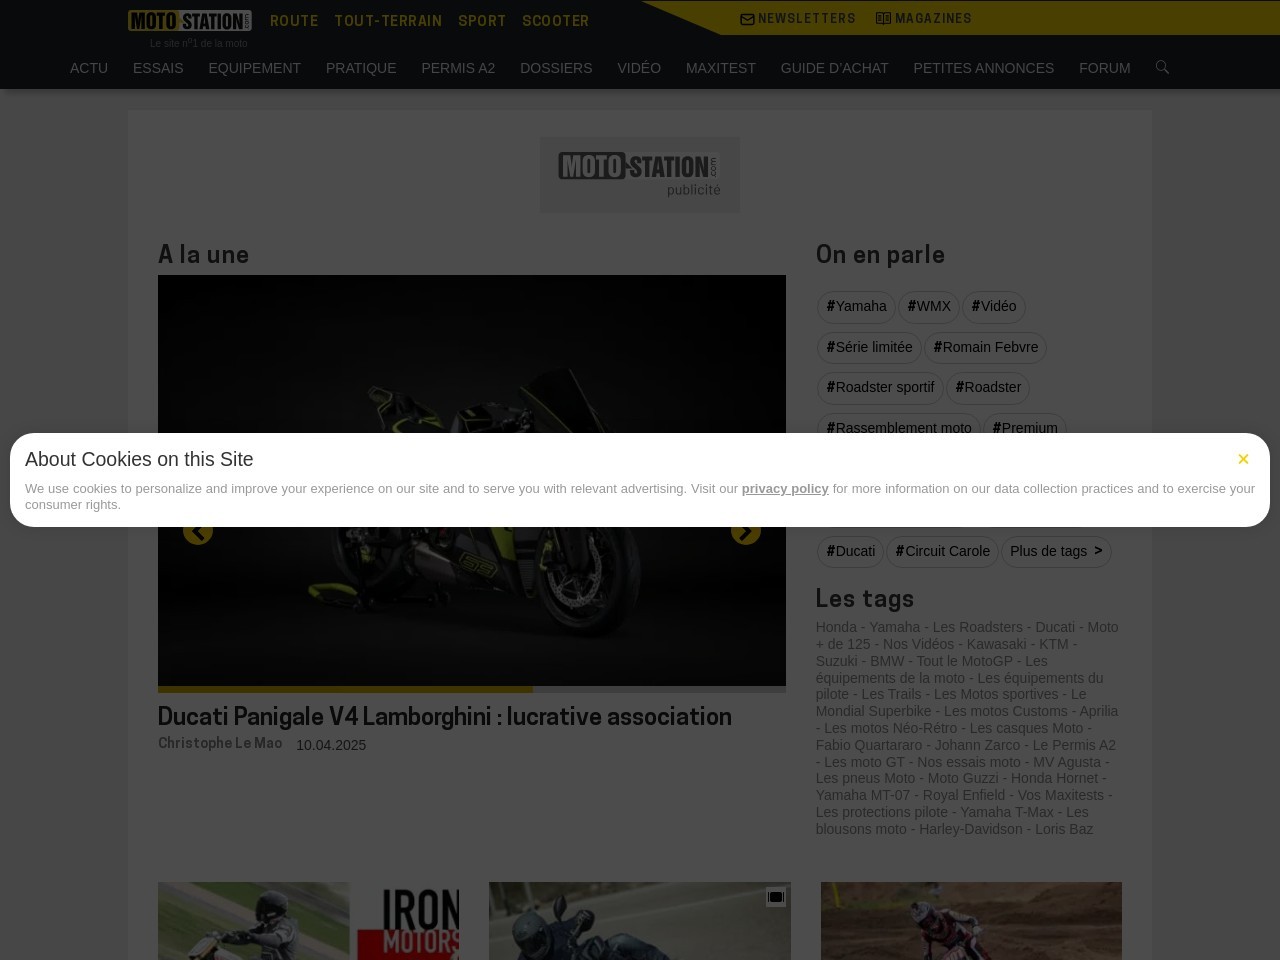The width and height of the screenshot is (1280, 960).
Task: Open the MV Agusta tag link
Action: point(1067,762)
